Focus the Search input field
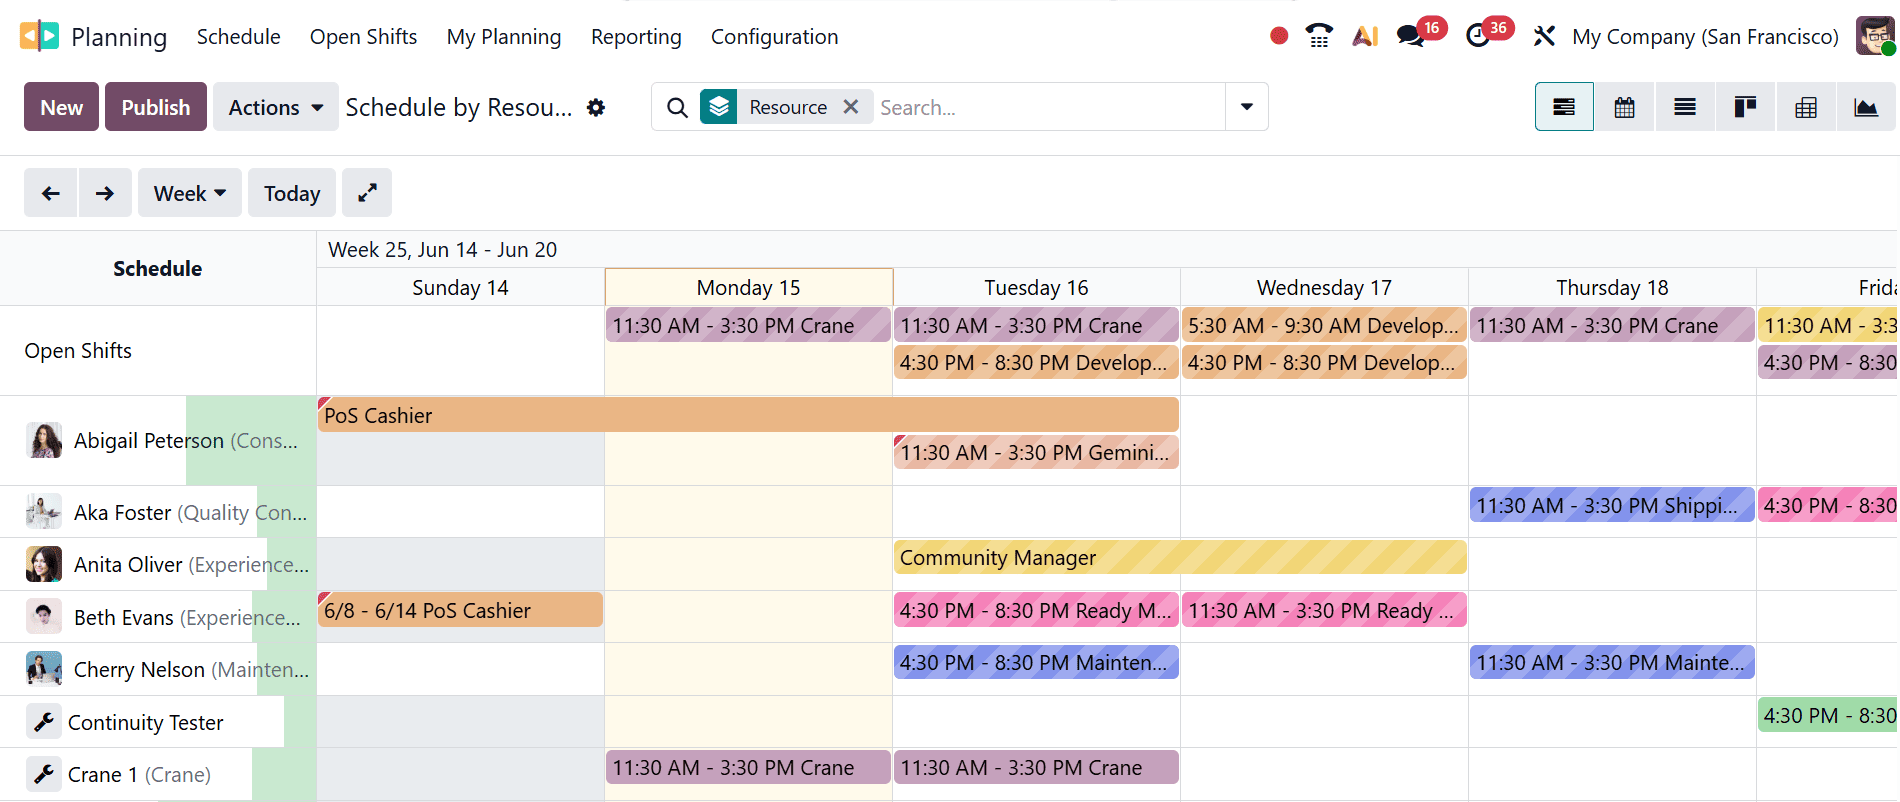The image size is (1900, 802). (1049, 107)
